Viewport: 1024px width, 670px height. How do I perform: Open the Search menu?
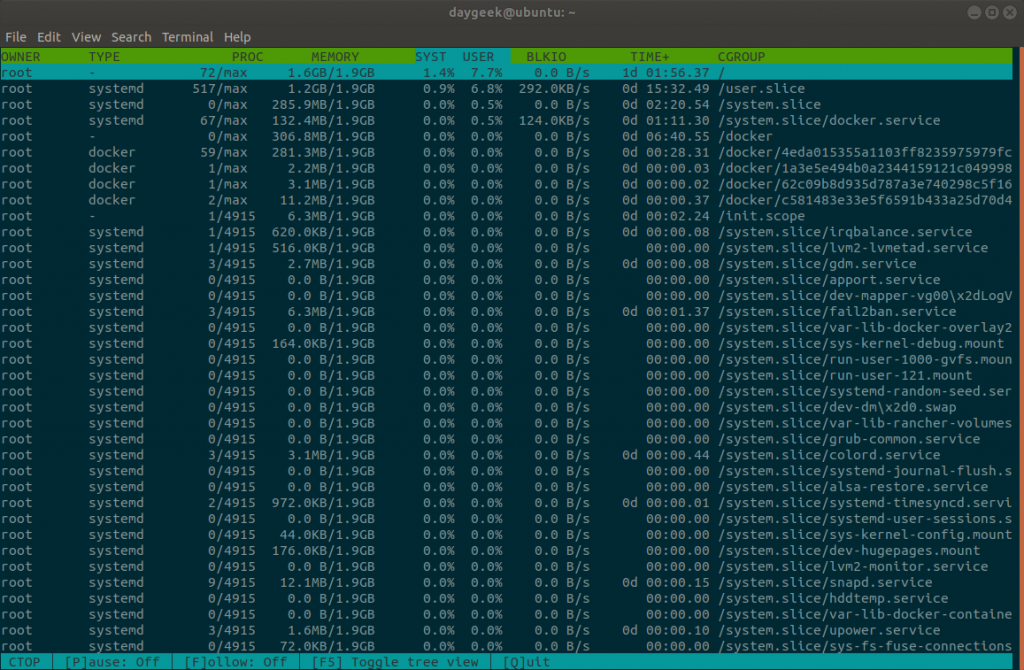click(x=131, y=37)
